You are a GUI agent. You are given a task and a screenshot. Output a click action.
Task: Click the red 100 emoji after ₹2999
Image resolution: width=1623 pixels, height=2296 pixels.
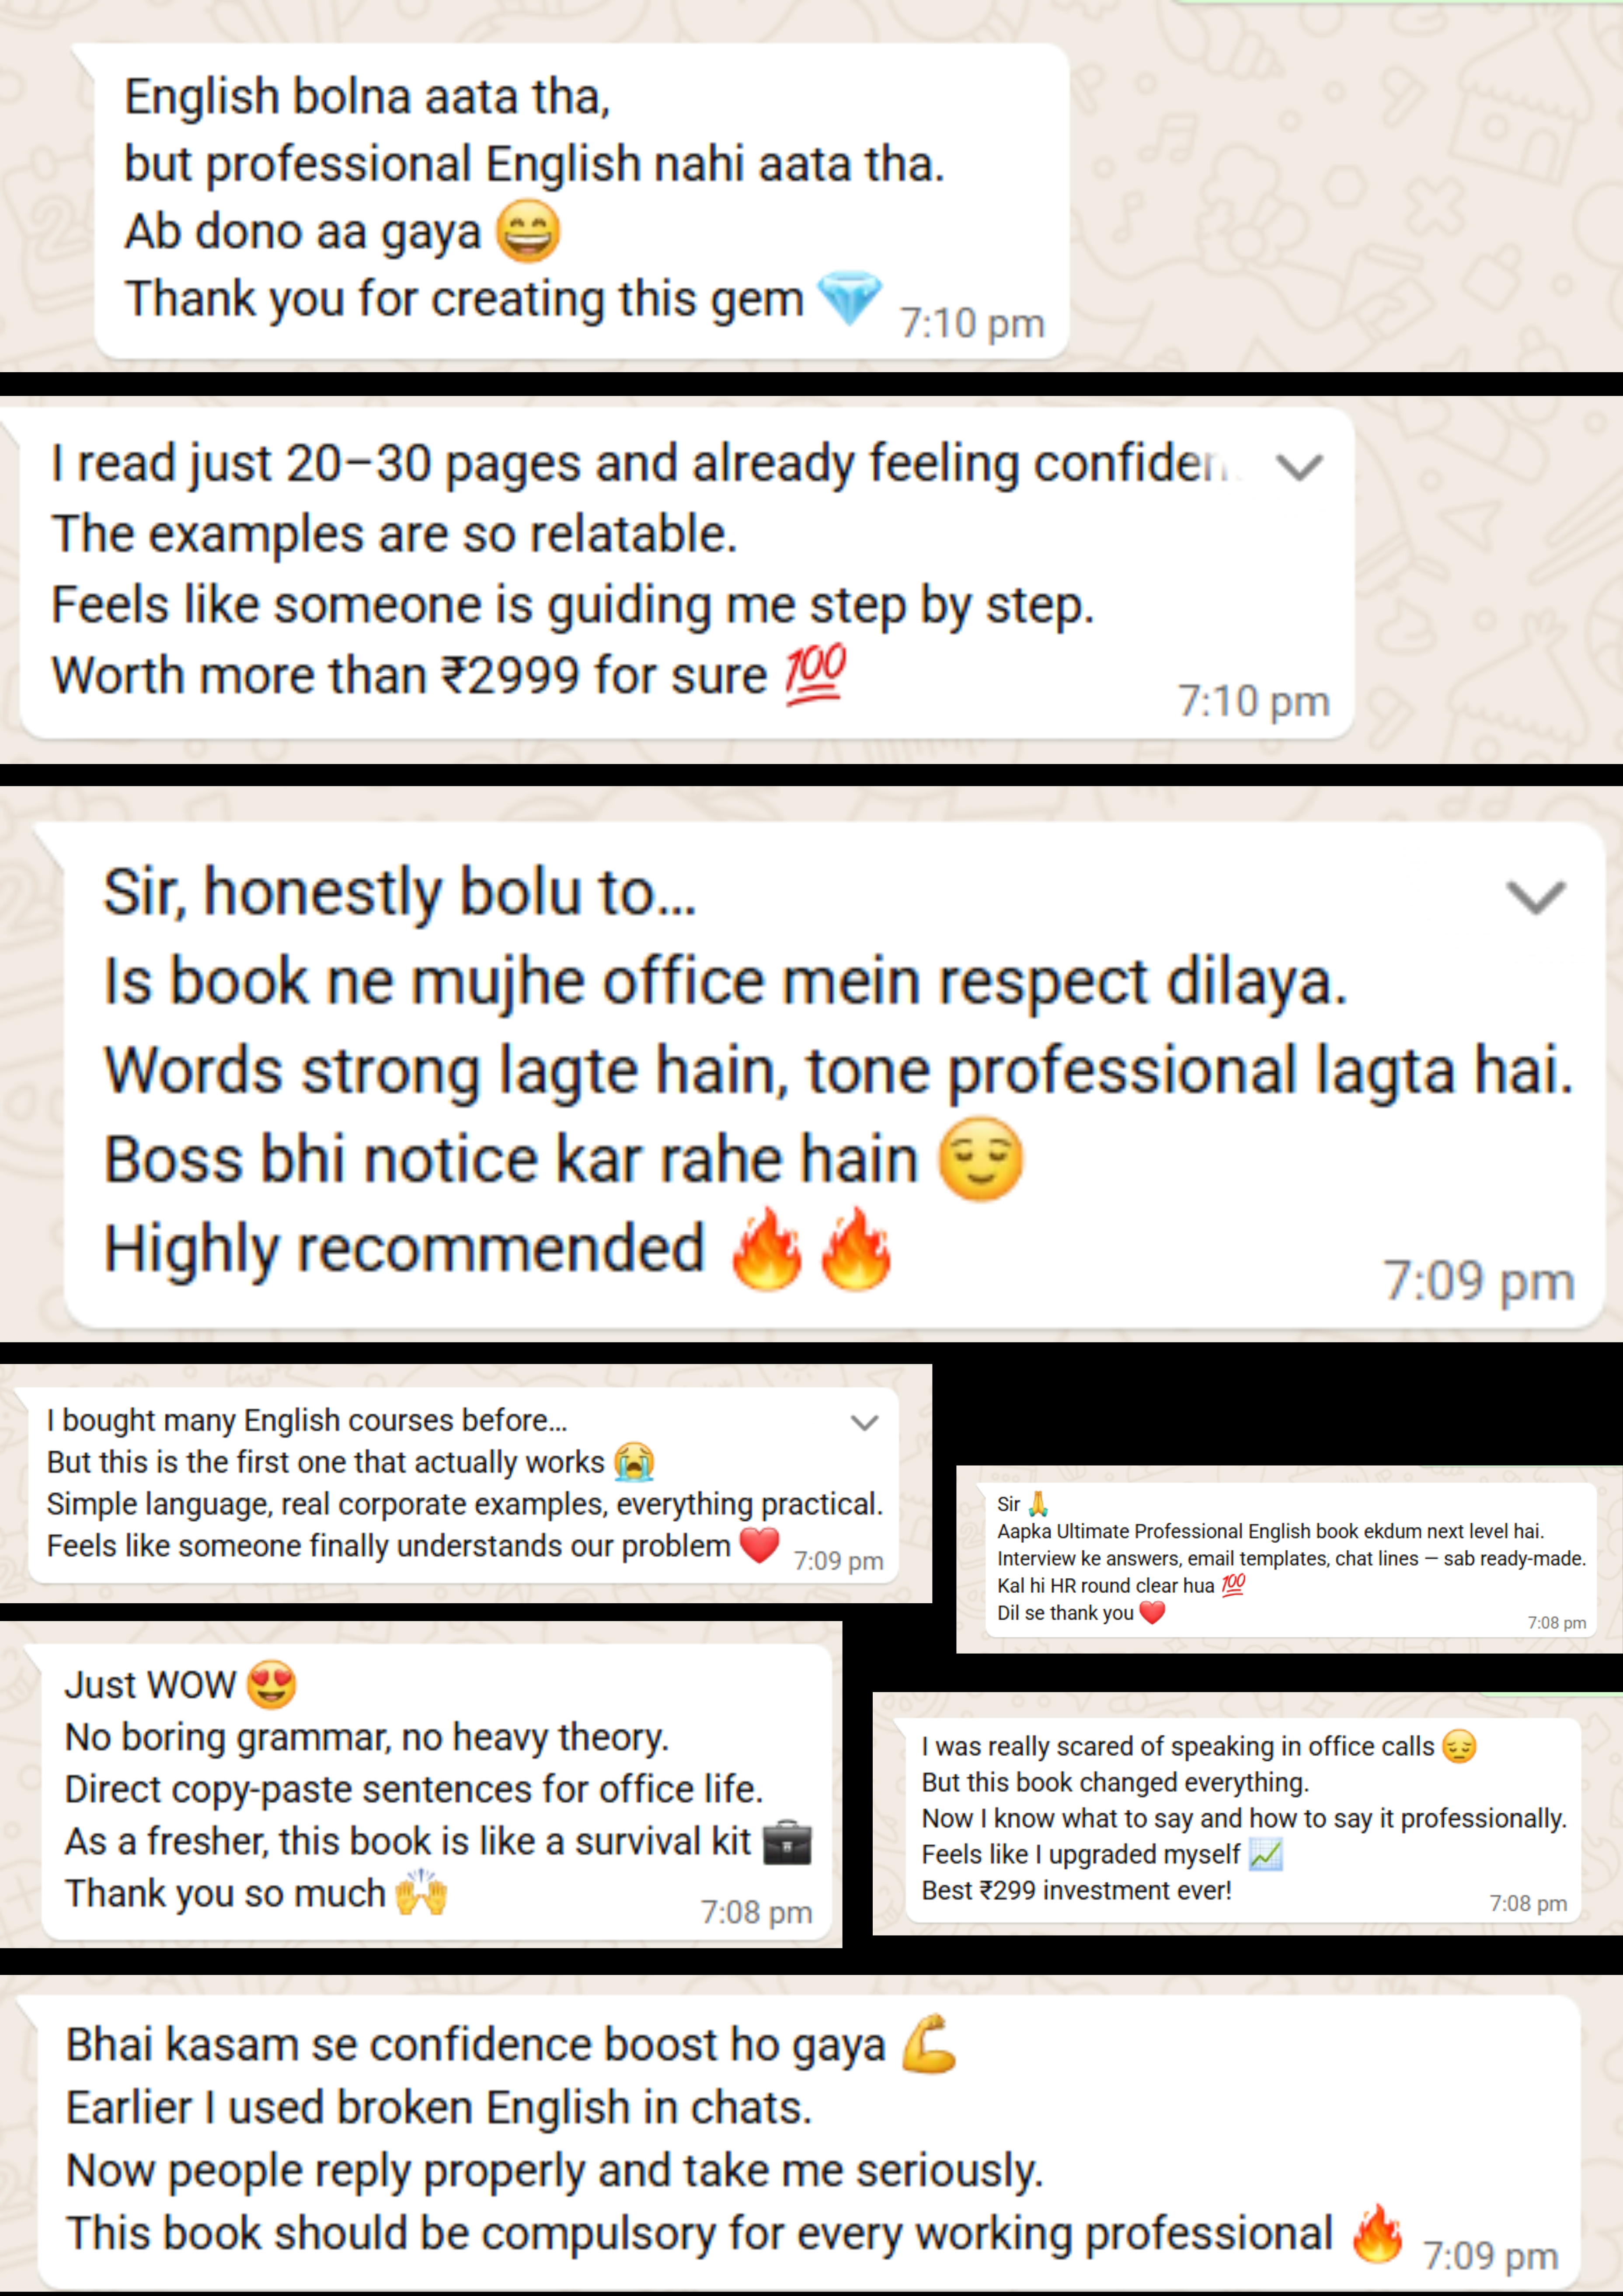tap(815, 675)
